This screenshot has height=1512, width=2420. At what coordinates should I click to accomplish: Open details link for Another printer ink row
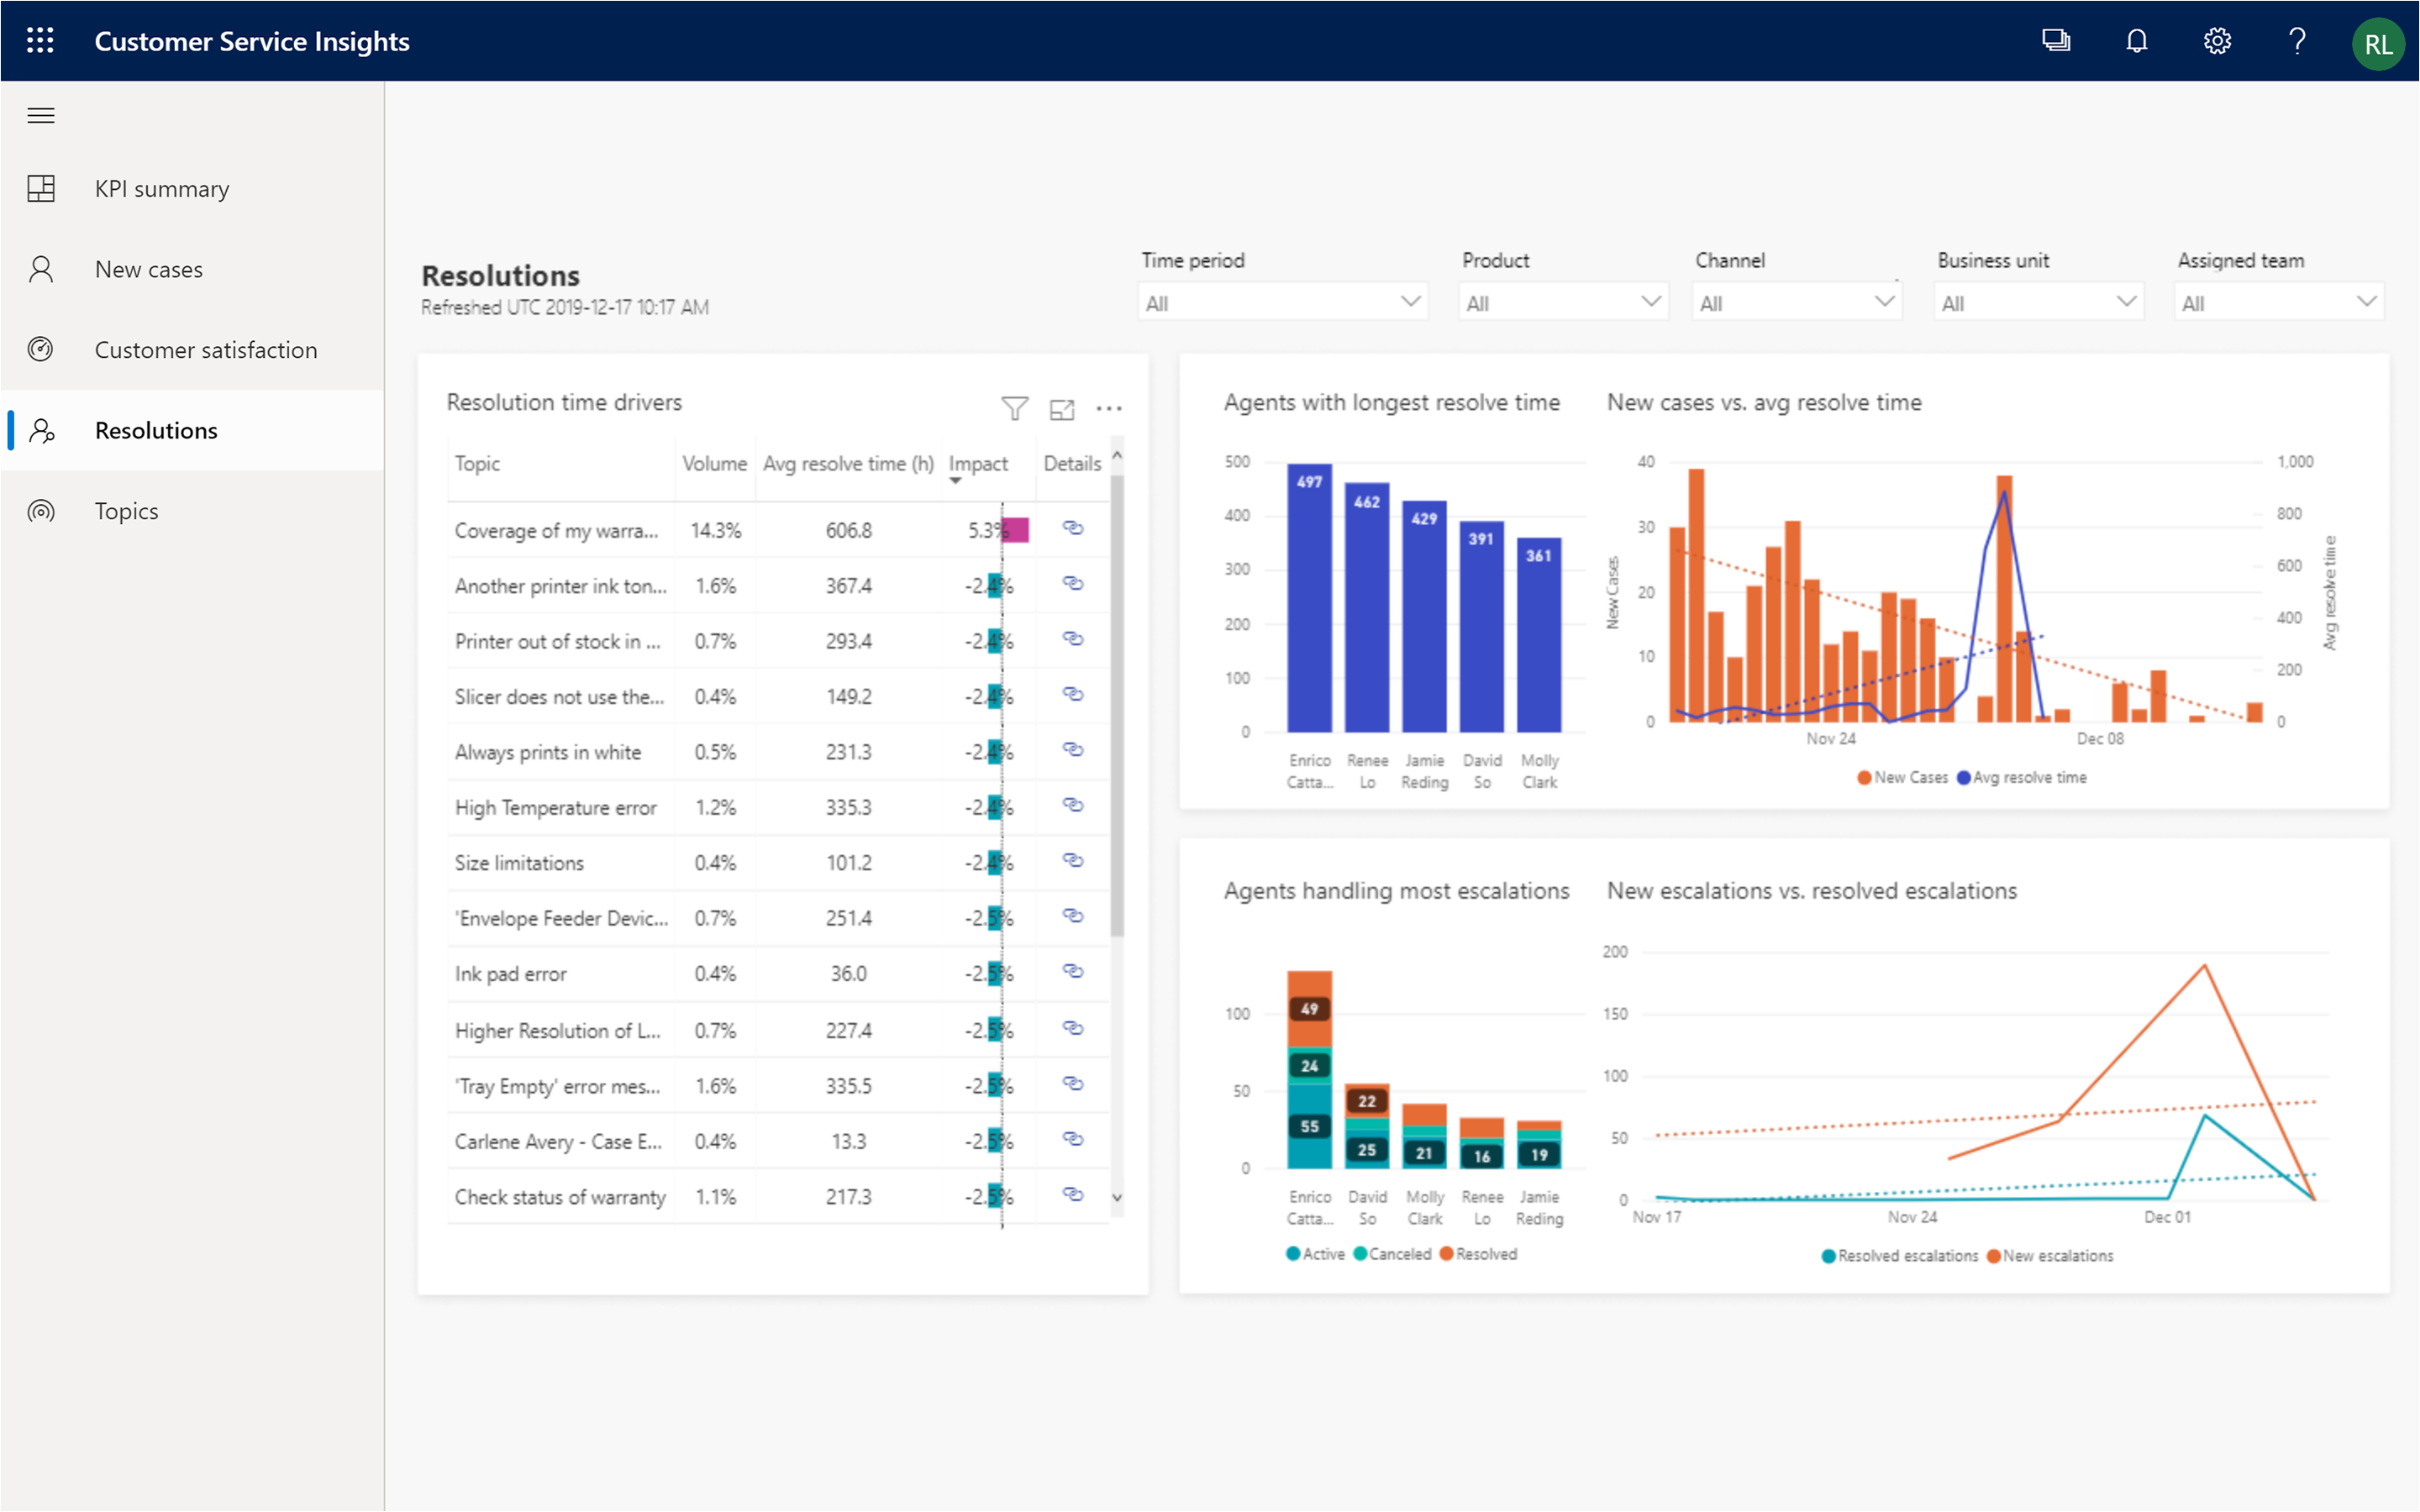(x=1073, y=584)
